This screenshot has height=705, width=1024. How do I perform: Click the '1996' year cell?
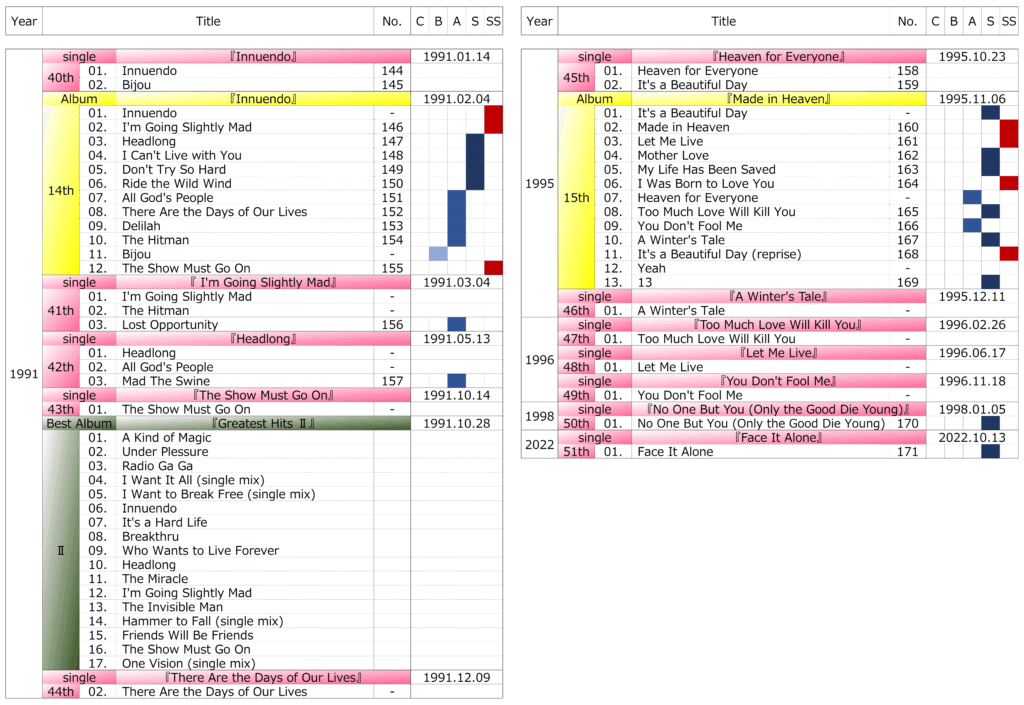[x=539, y=360]
